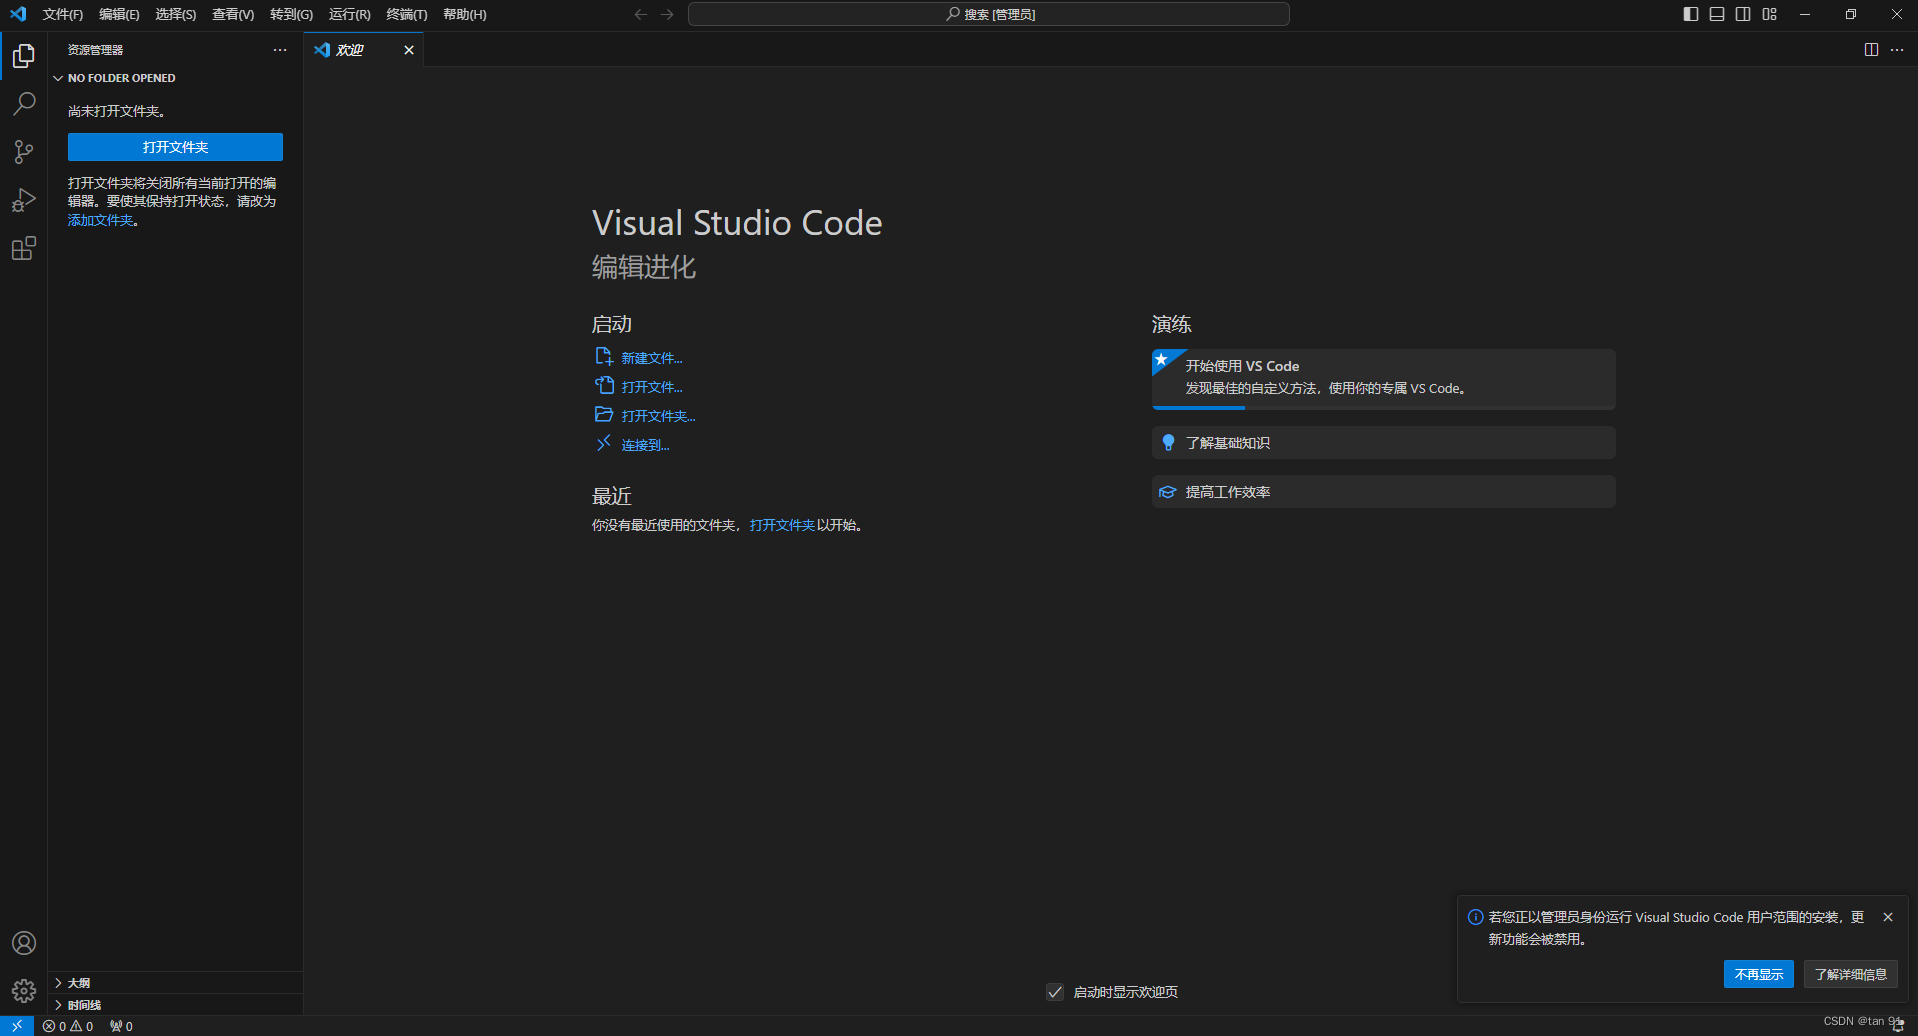Click the 连接到... link
The image size is (1918, 1036).
[645, 445]
